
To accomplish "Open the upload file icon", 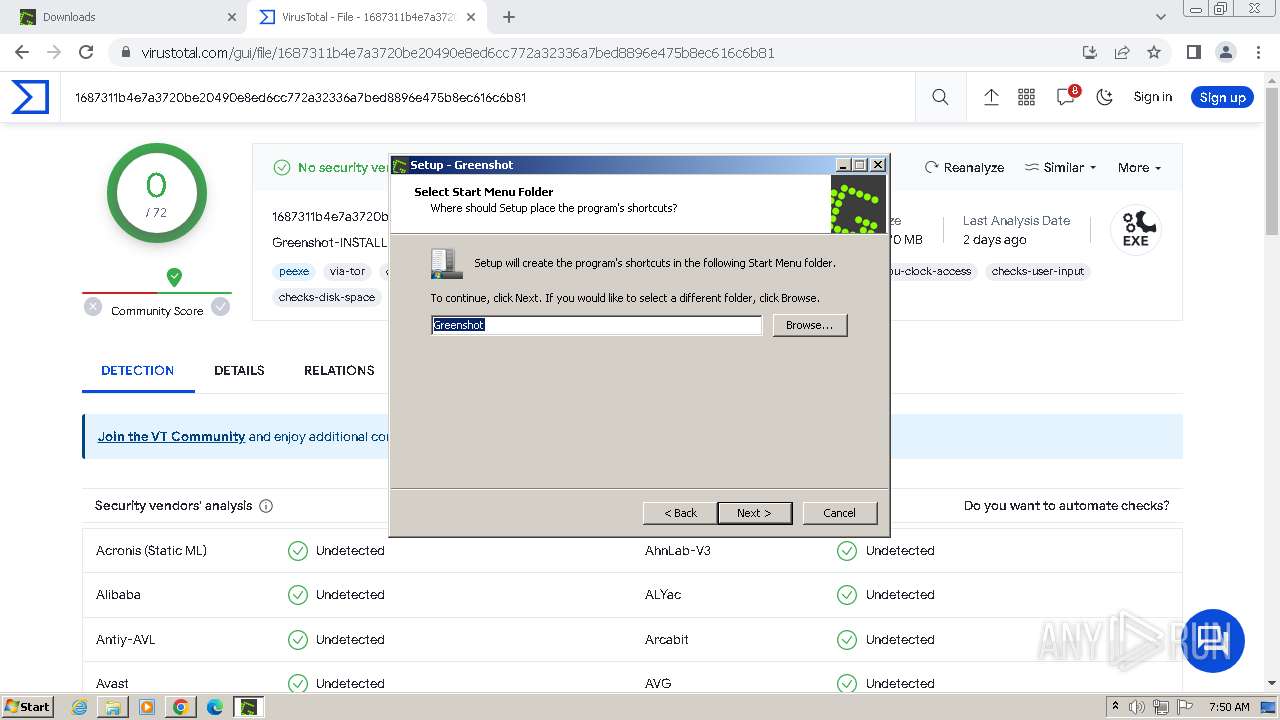I will click(991, 97).
